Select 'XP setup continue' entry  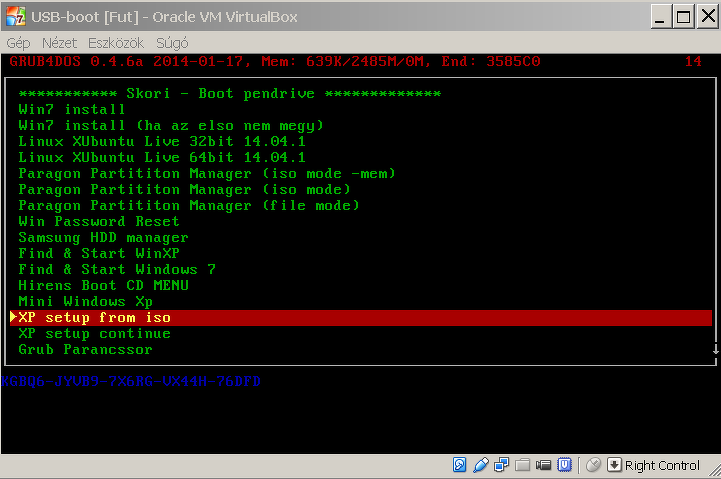click(x=95, y=334)
